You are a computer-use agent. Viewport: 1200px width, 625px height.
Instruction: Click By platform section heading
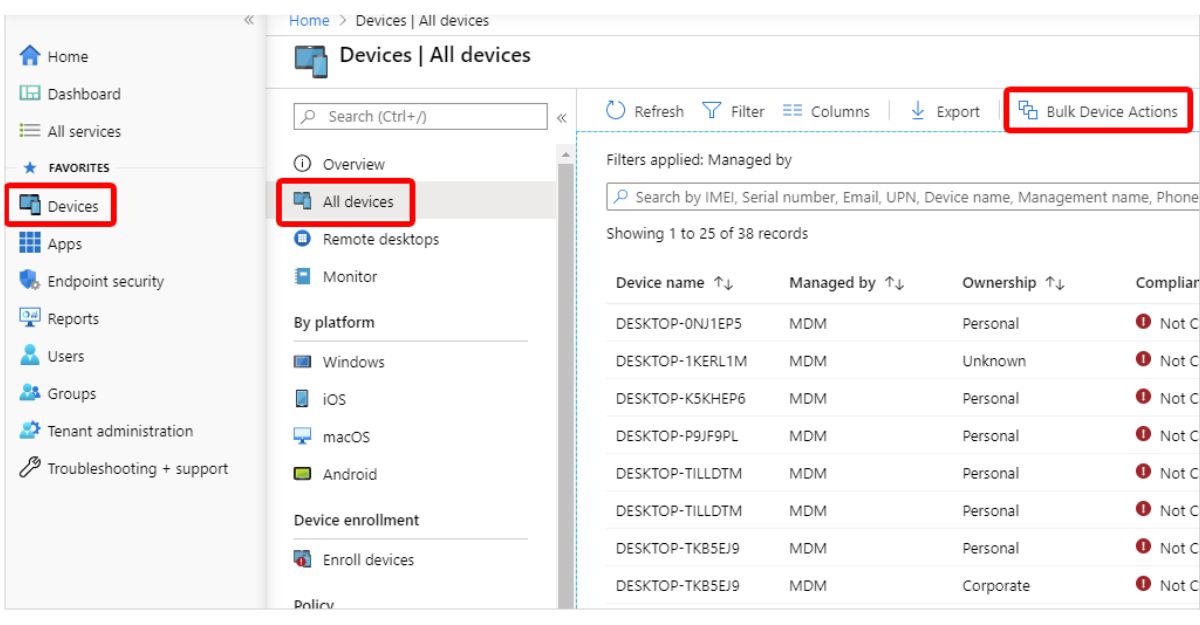point(334,323)
